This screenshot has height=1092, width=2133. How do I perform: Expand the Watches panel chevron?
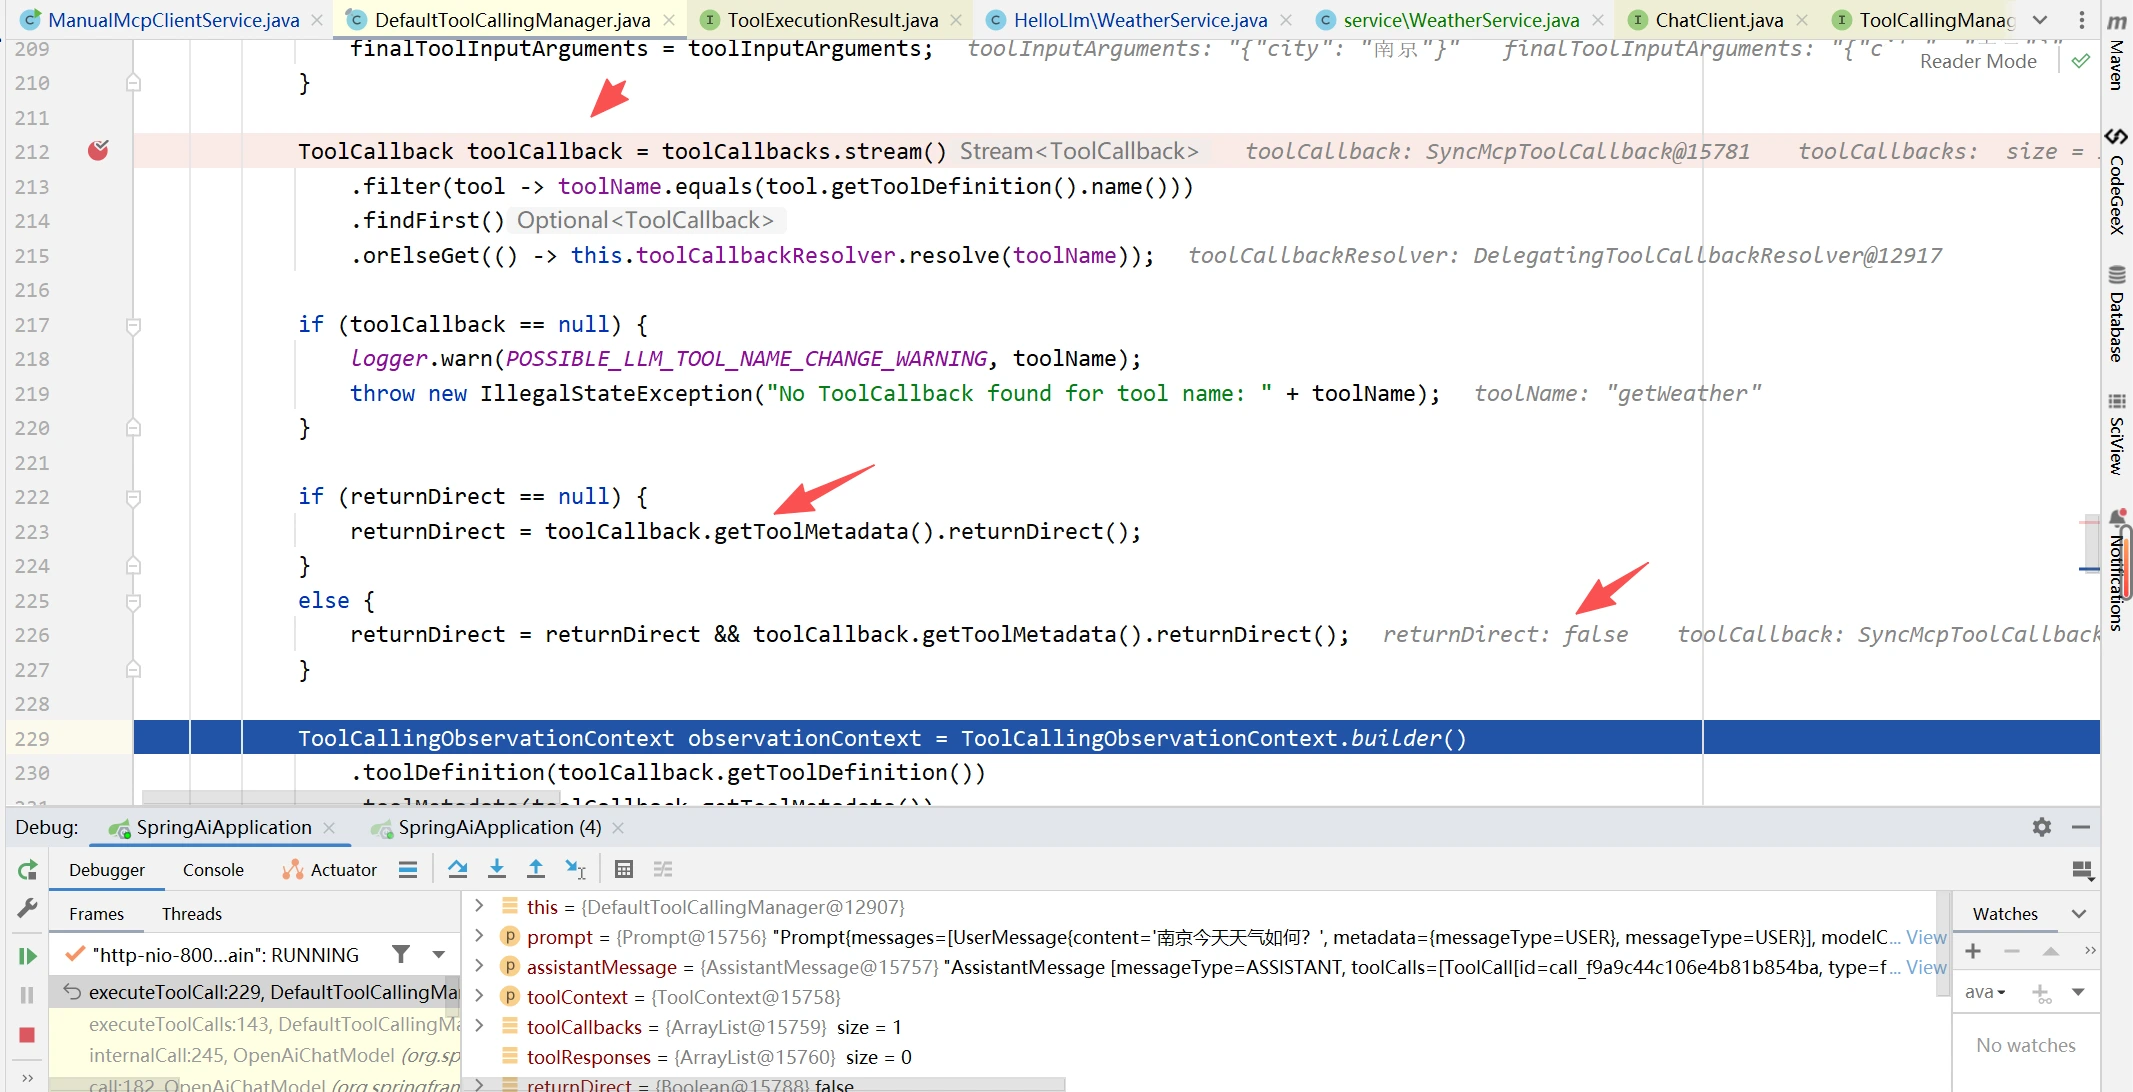click(x=2079, y=913)
